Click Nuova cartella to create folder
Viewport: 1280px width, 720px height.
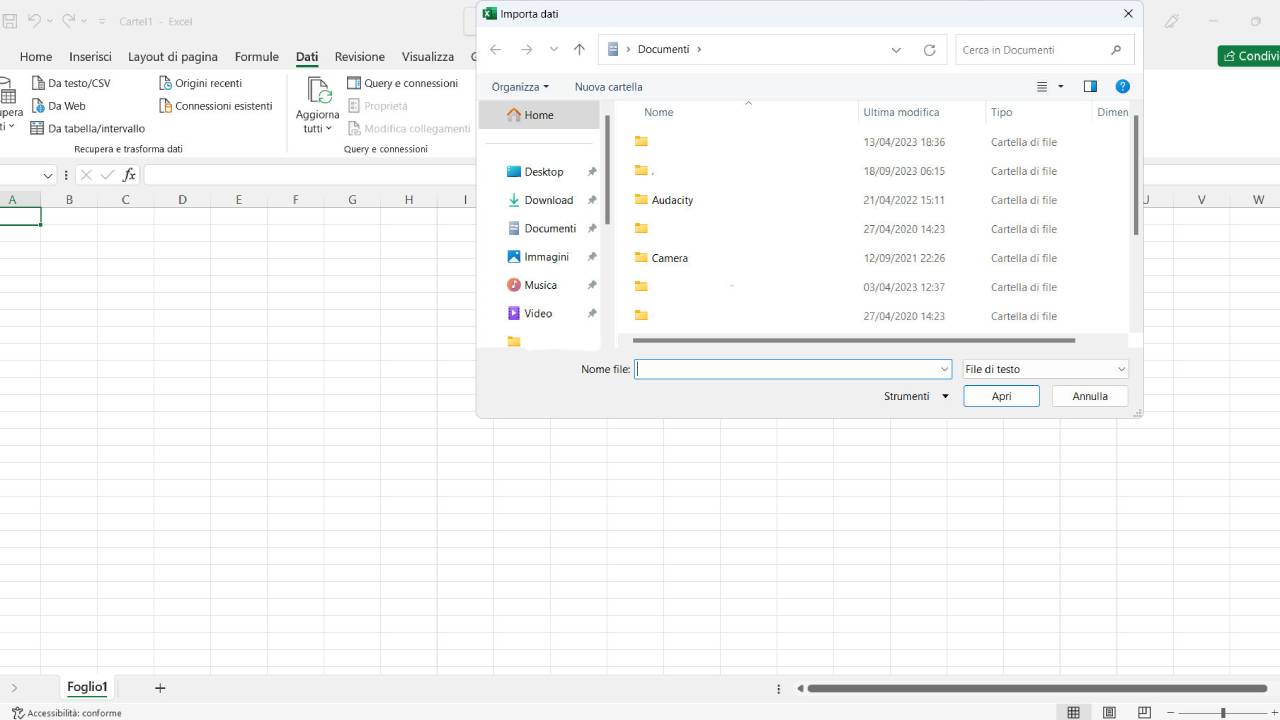click(x=608, y=86)
